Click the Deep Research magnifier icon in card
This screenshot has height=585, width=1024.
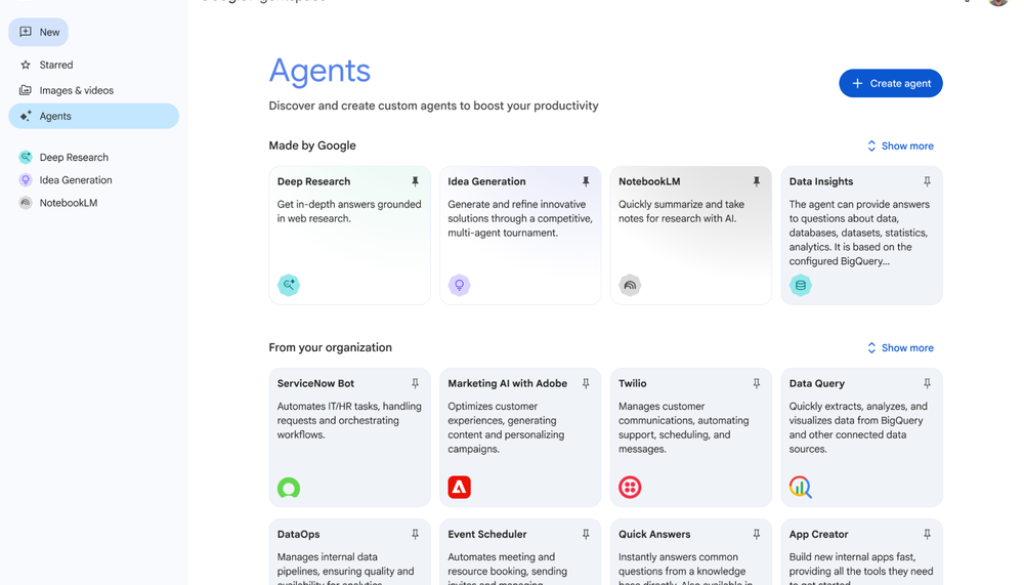[x=288, y=285]
